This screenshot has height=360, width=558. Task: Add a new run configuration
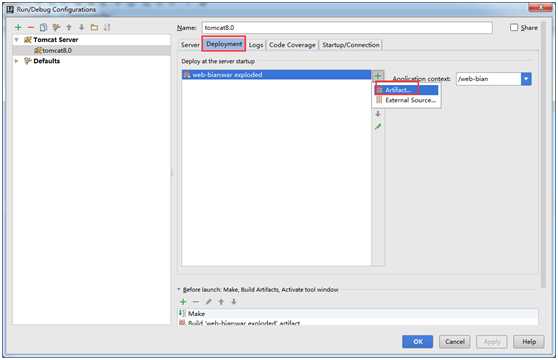tap(18, 27)
